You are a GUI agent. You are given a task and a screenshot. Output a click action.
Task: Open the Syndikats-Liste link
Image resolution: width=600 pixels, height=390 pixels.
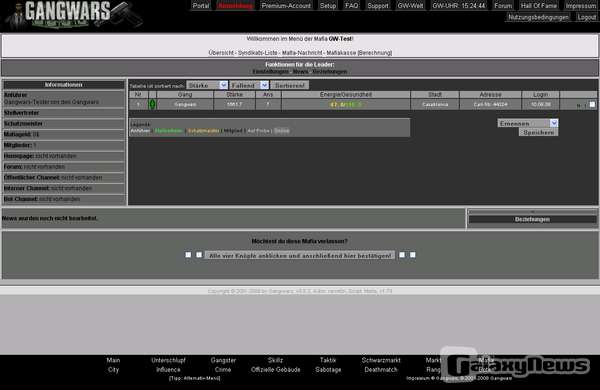pyautogui.click(x=258, y=53)
